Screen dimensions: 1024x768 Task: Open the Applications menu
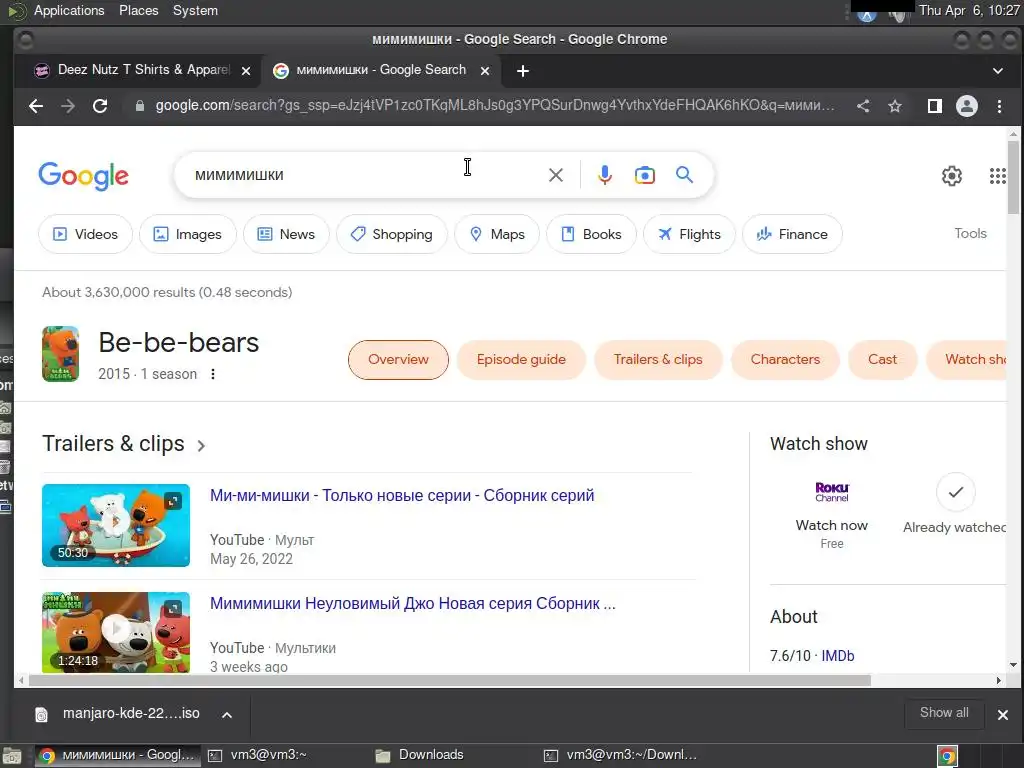click(x=69, y=10)
